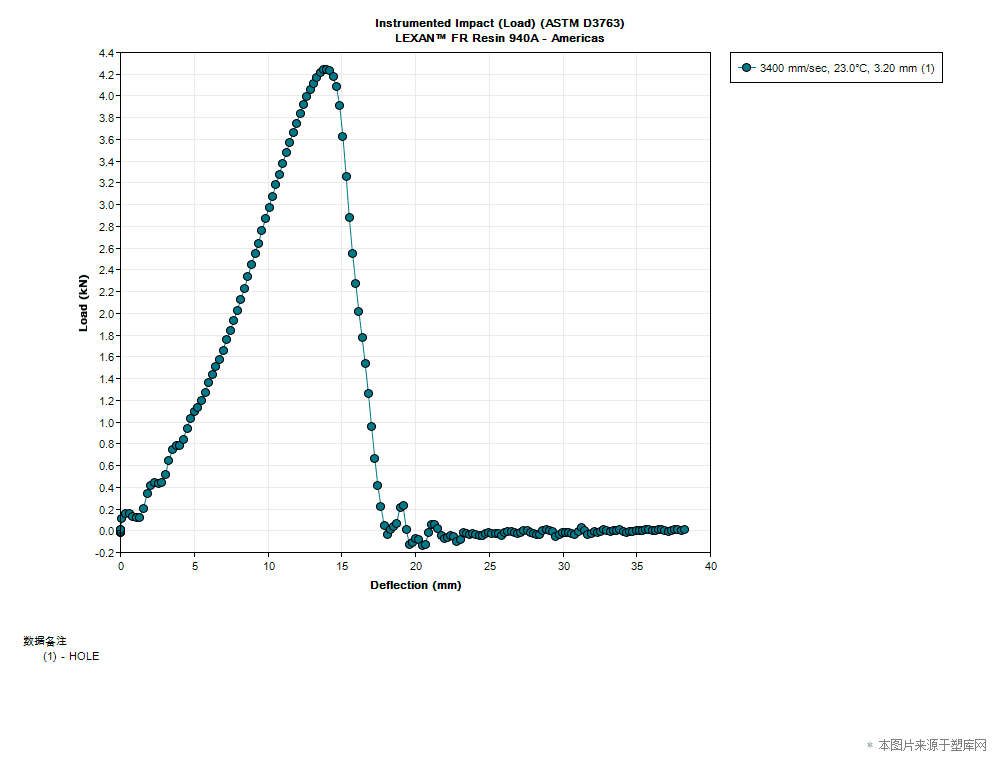Viewport: 1000px width, 764px height.
Task: Click the "1.6" load axis tick label
Action: (x=107, y=357)
